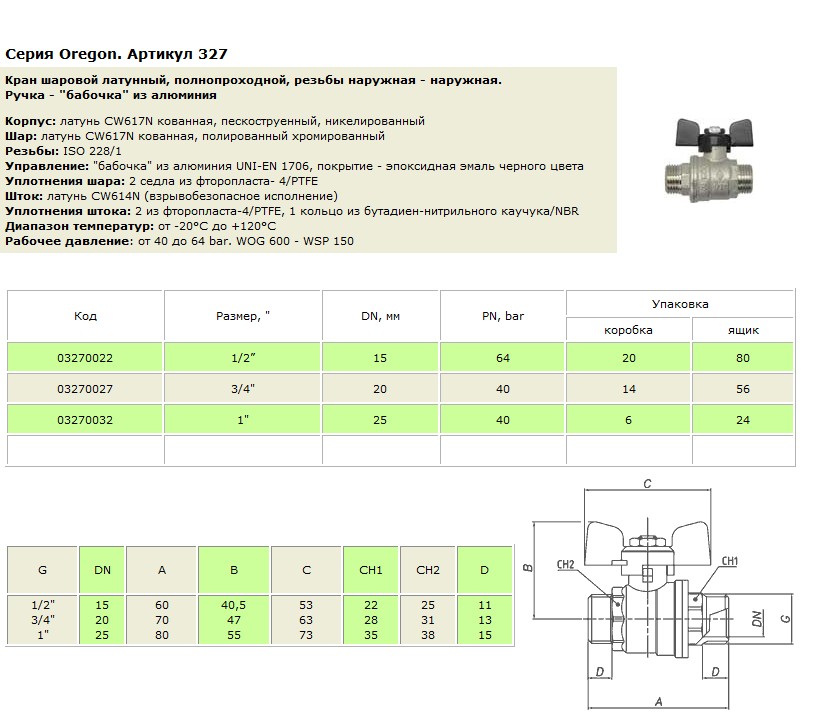814x726 pixels.
Task: Click the 1/2" size cell in the first row
Action: tap(243, 358)
